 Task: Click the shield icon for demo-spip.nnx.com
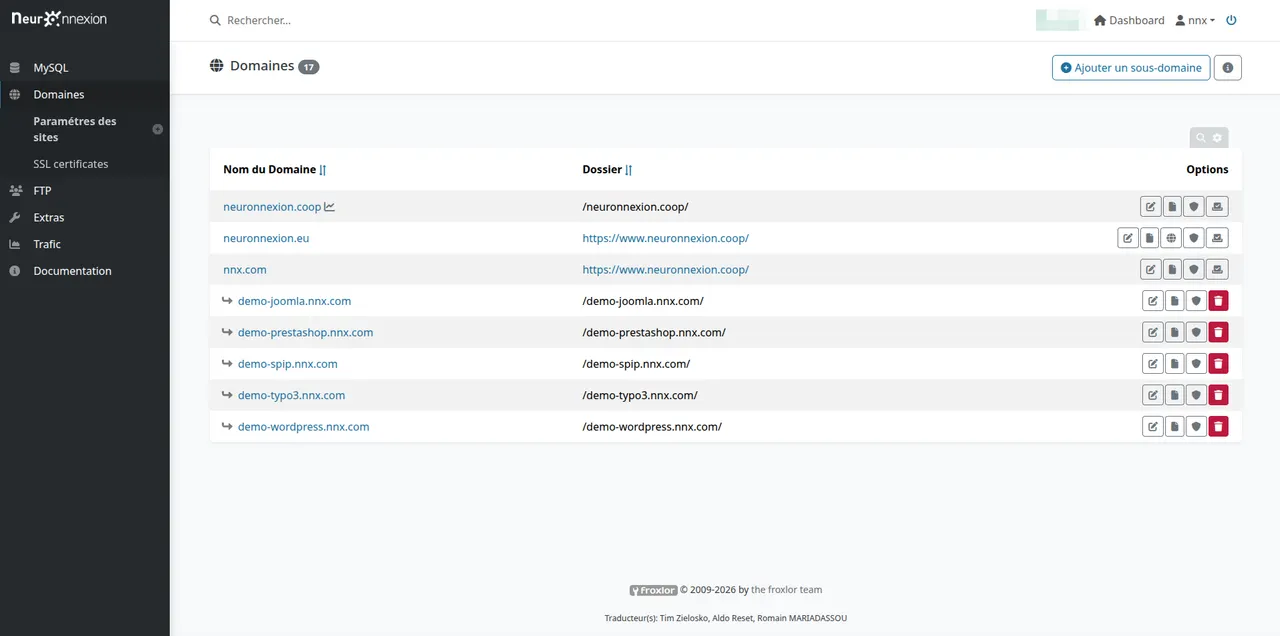tap(1196, 364)
